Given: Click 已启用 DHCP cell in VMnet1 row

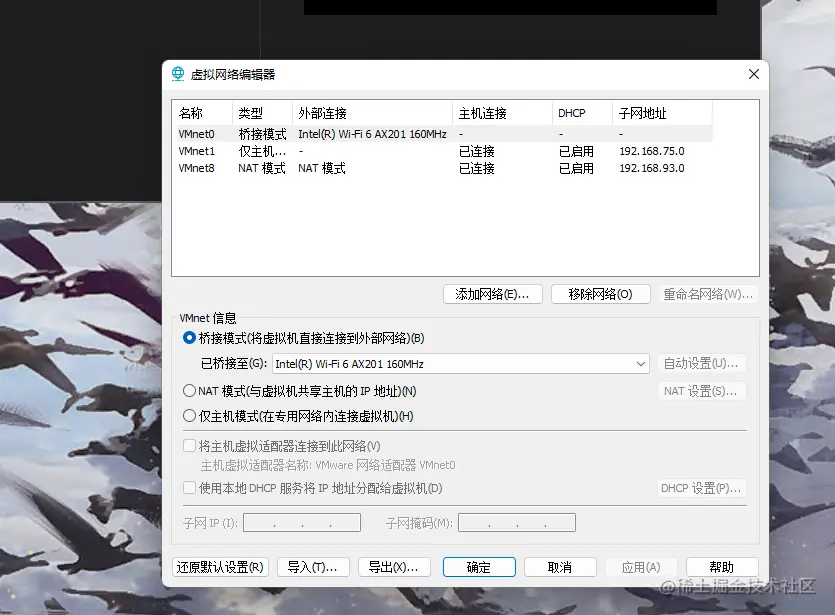Looking at the screenshot, I should 576,151.
